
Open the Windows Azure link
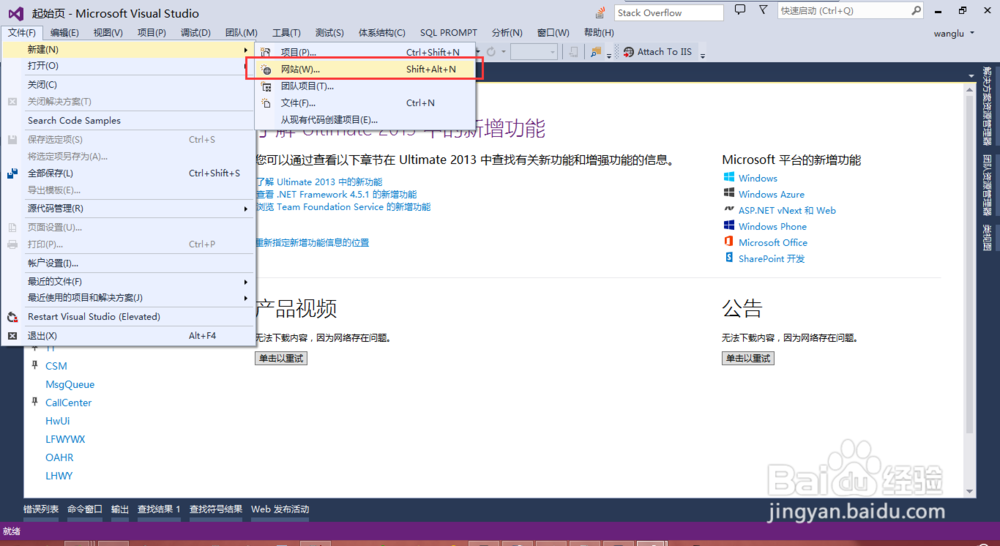pos(771,195)
